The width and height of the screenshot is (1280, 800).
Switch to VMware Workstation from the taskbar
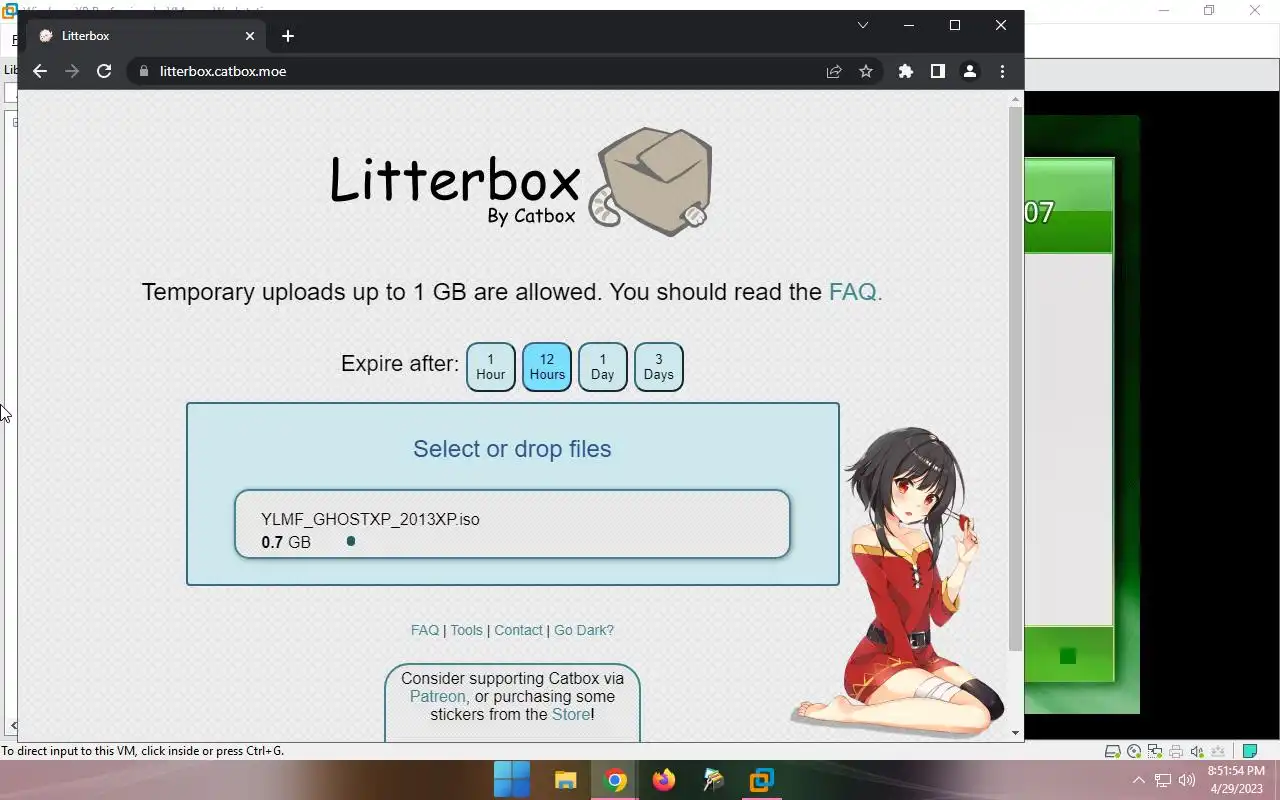pos(762,780)
